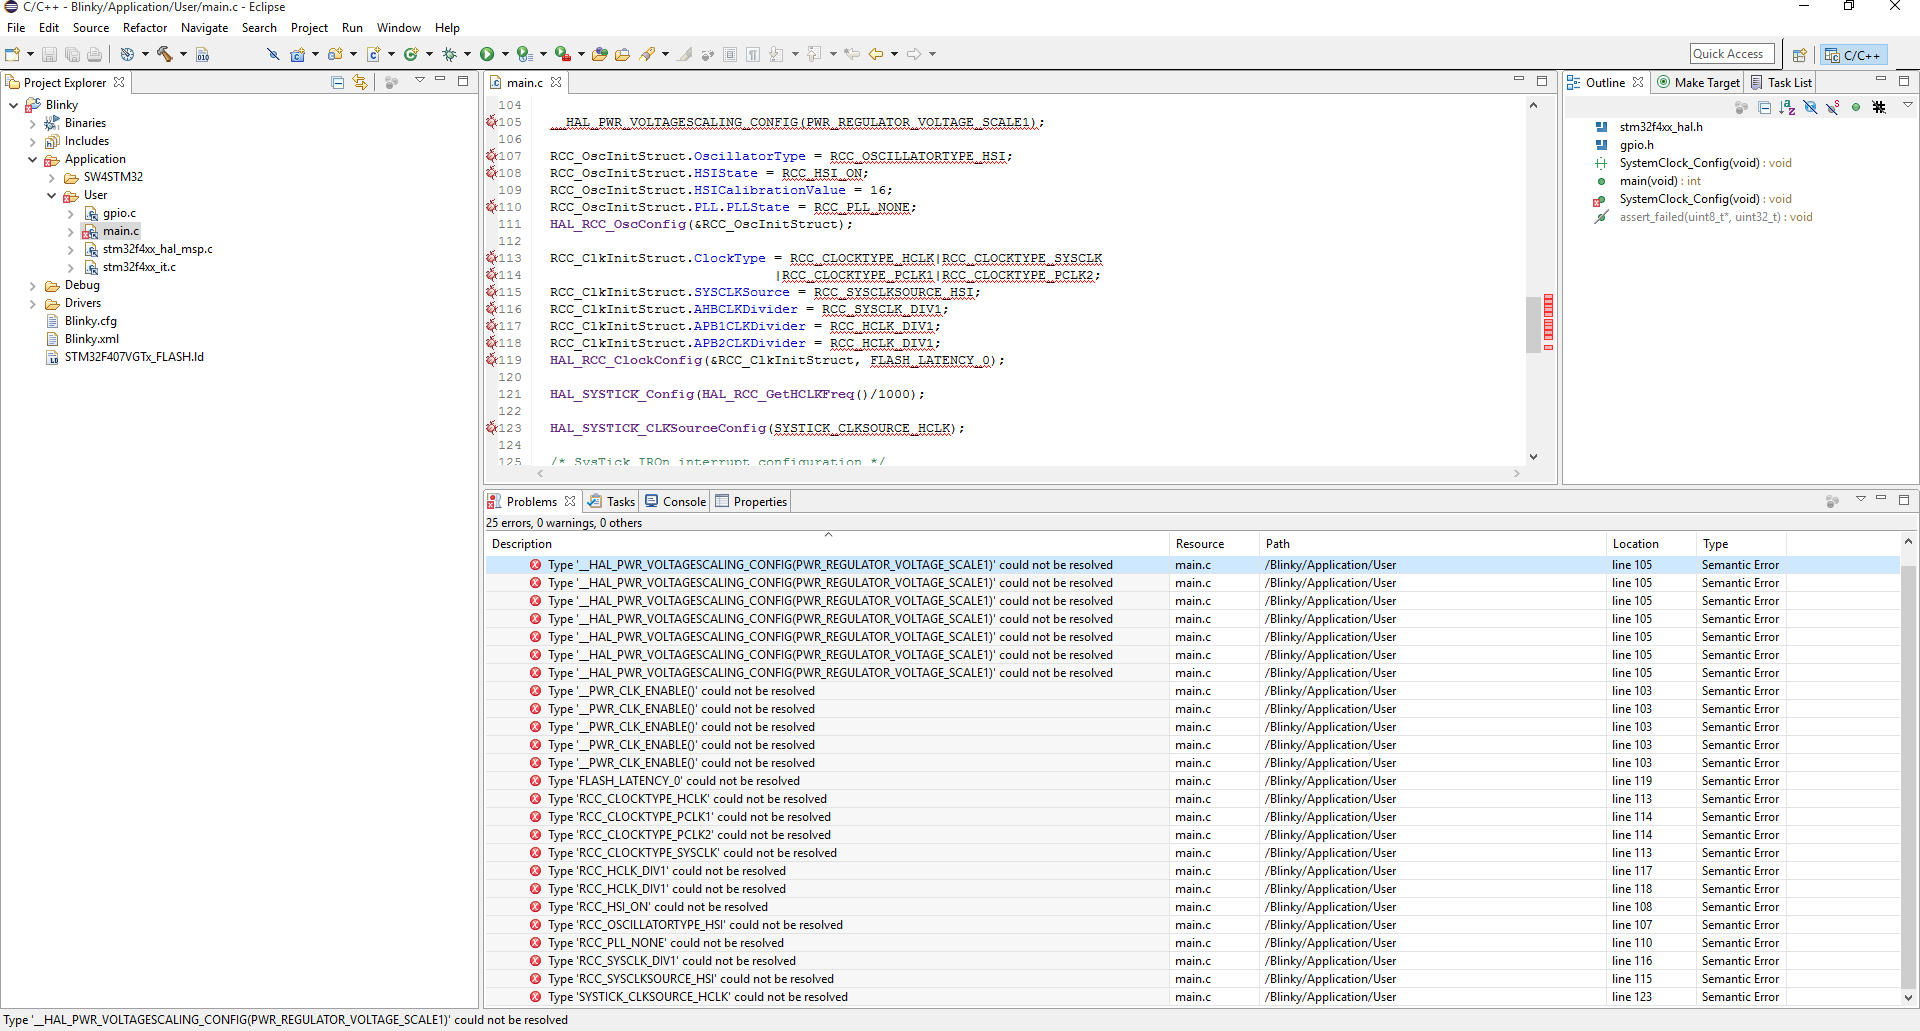Collapse all in Project Explorer toolbar

[337, 82]
